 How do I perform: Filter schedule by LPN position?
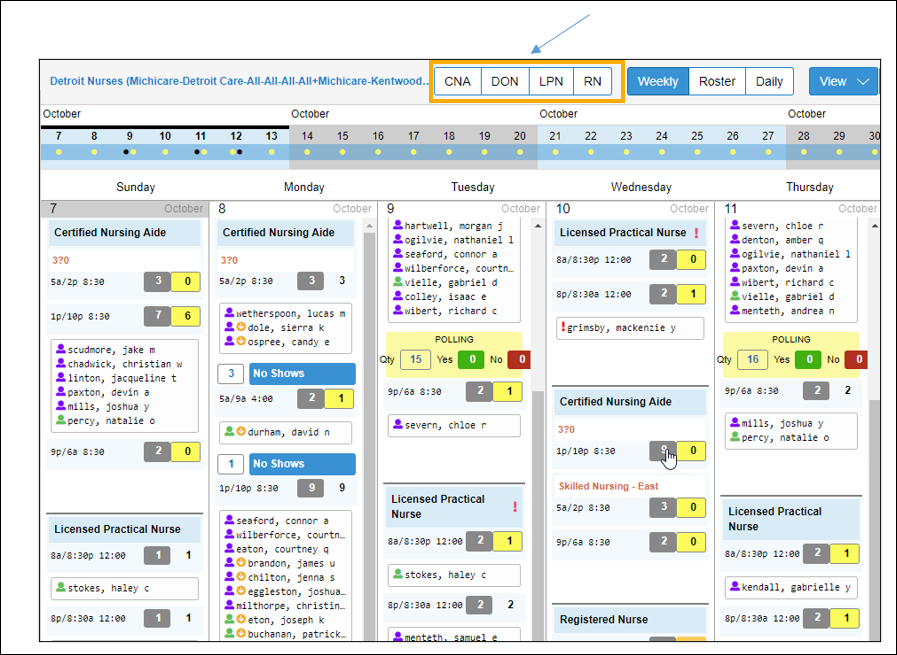tap(551, 81)
